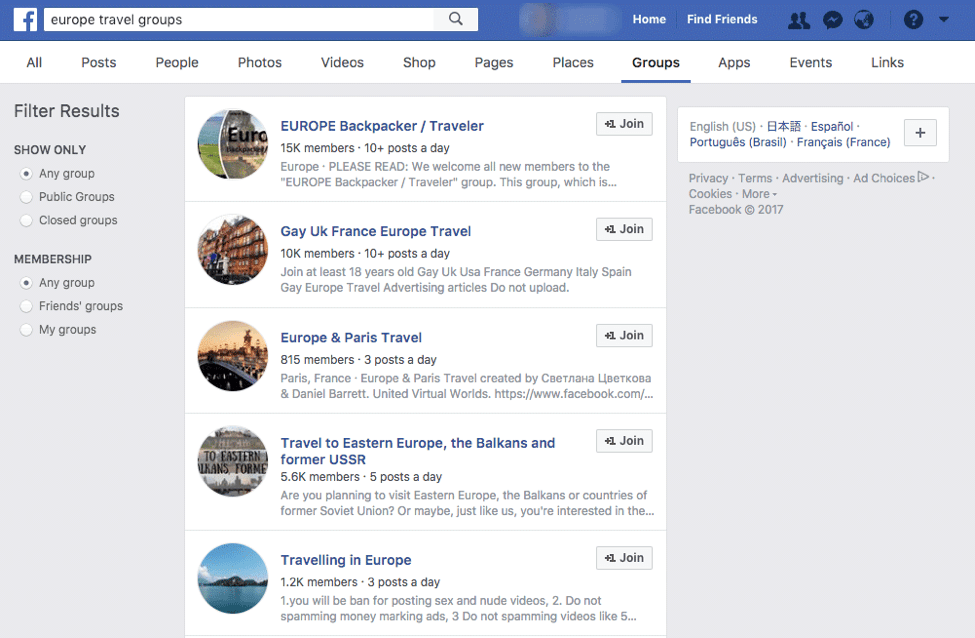Choose Friends' groups membership filter
The image size is (975, 638).
click(27, 306)
